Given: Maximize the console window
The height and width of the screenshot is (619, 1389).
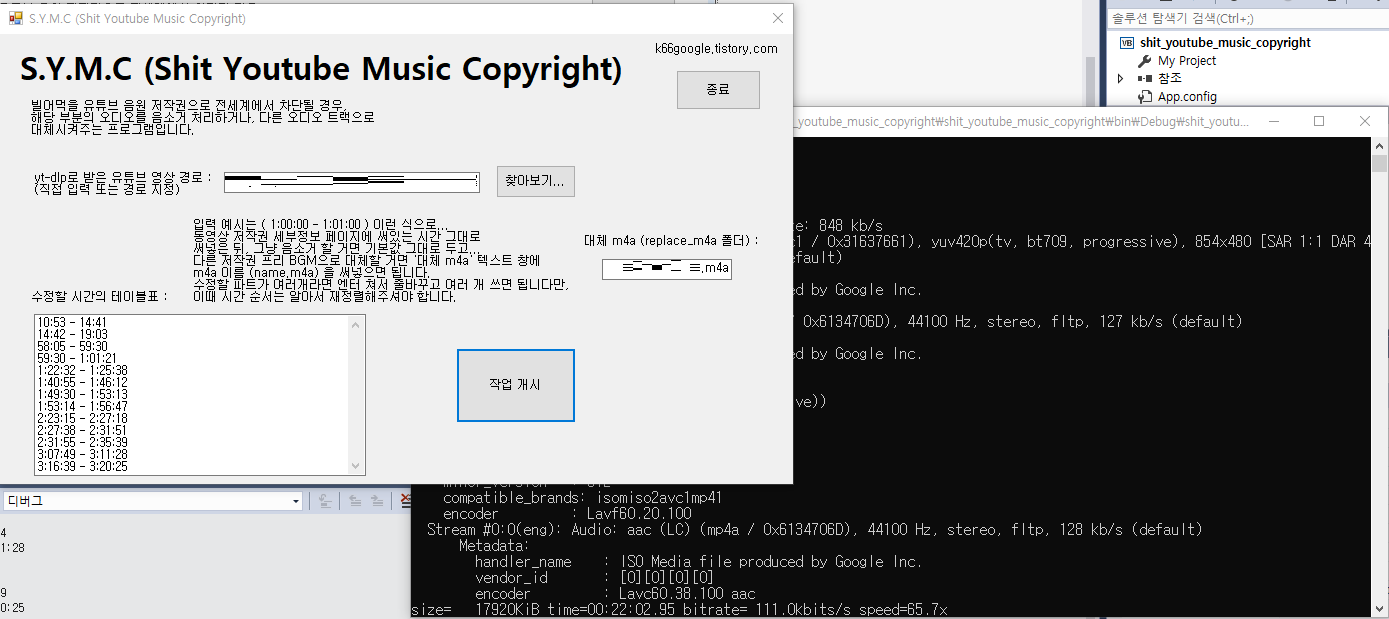Looking at the screenshot, I should pyautogui.click(x=1319, y=121).
